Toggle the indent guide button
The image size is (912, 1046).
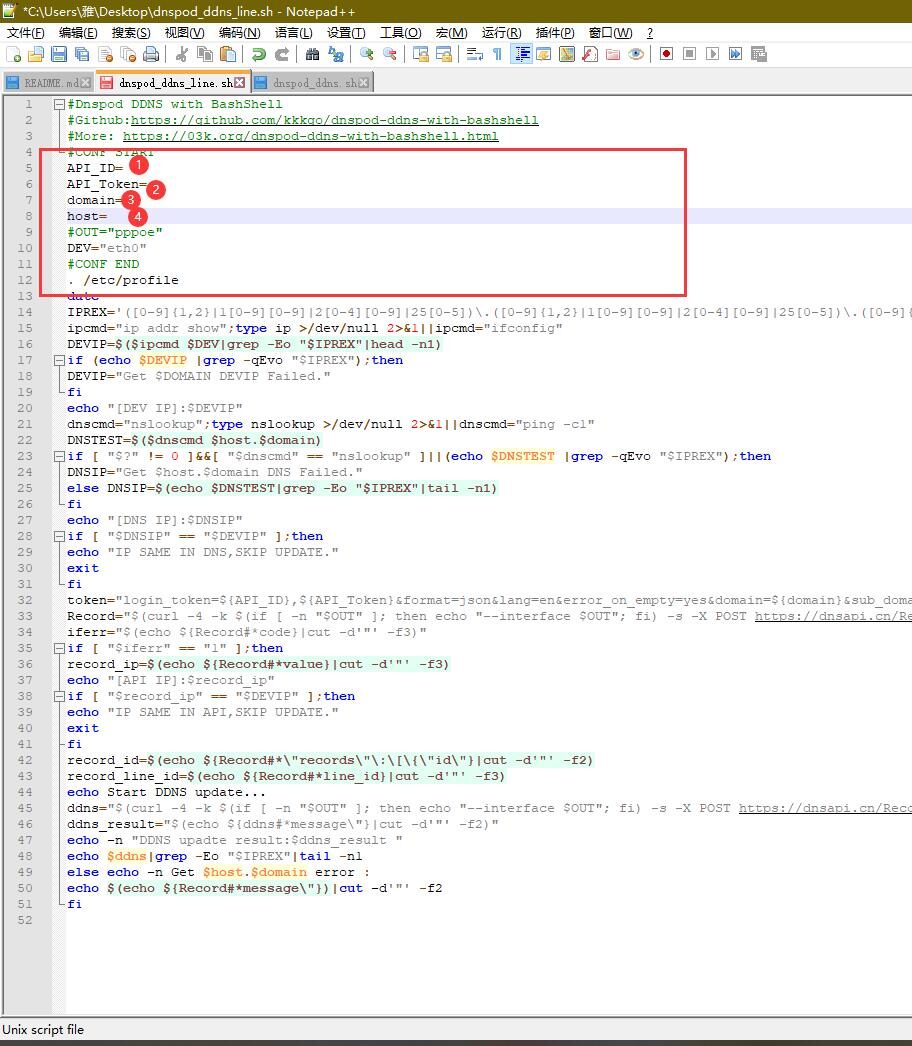[521, 54]
